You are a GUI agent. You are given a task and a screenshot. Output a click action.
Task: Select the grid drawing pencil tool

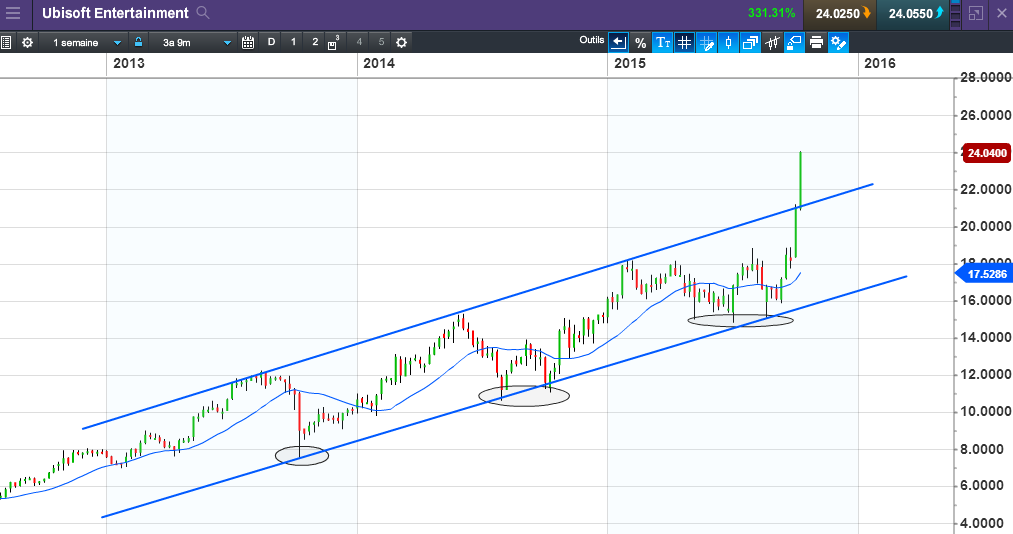click(x=707, y=43)
